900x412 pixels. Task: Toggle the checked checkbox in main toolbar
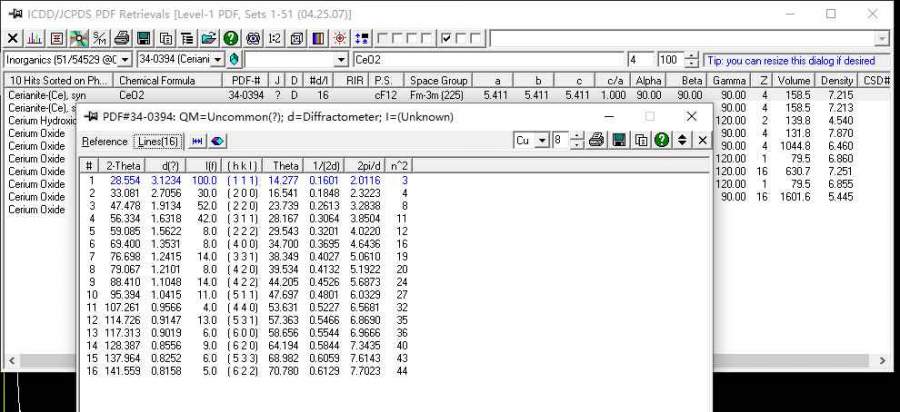pos(447,39)
